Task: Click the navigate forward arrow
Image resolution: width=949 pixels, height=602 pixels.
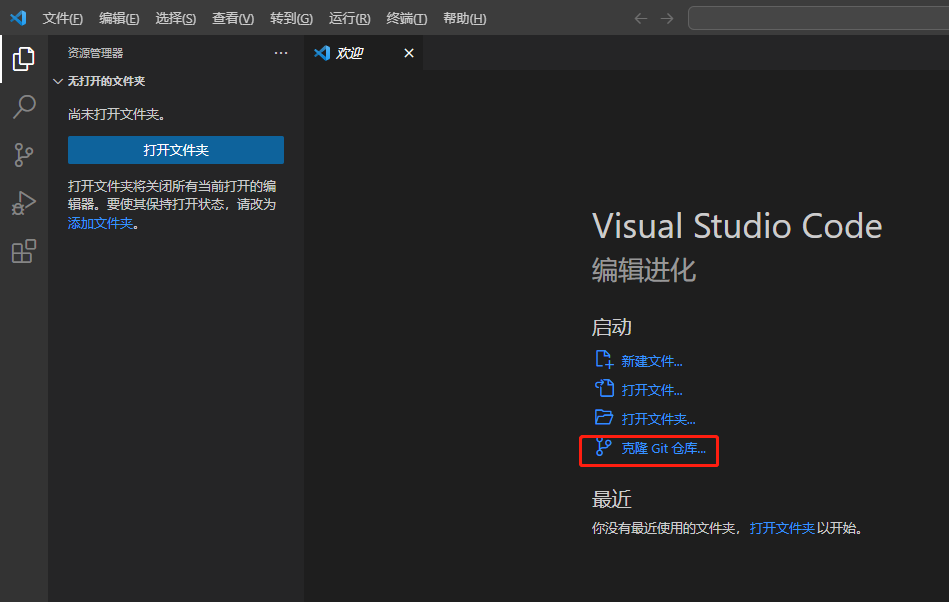Action: pyautogui.click(x=667, y=19)
